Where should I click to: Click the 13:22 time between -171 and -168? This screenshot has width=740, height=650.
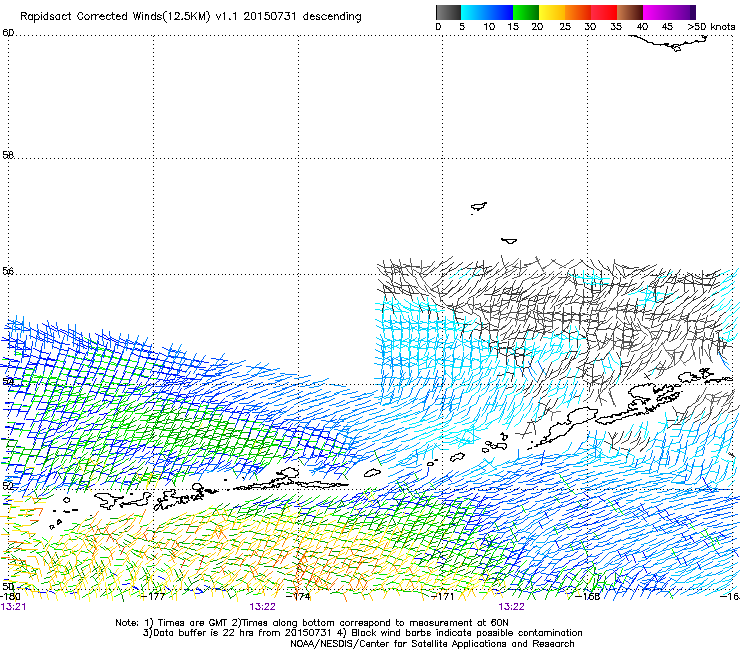(512, 606)
